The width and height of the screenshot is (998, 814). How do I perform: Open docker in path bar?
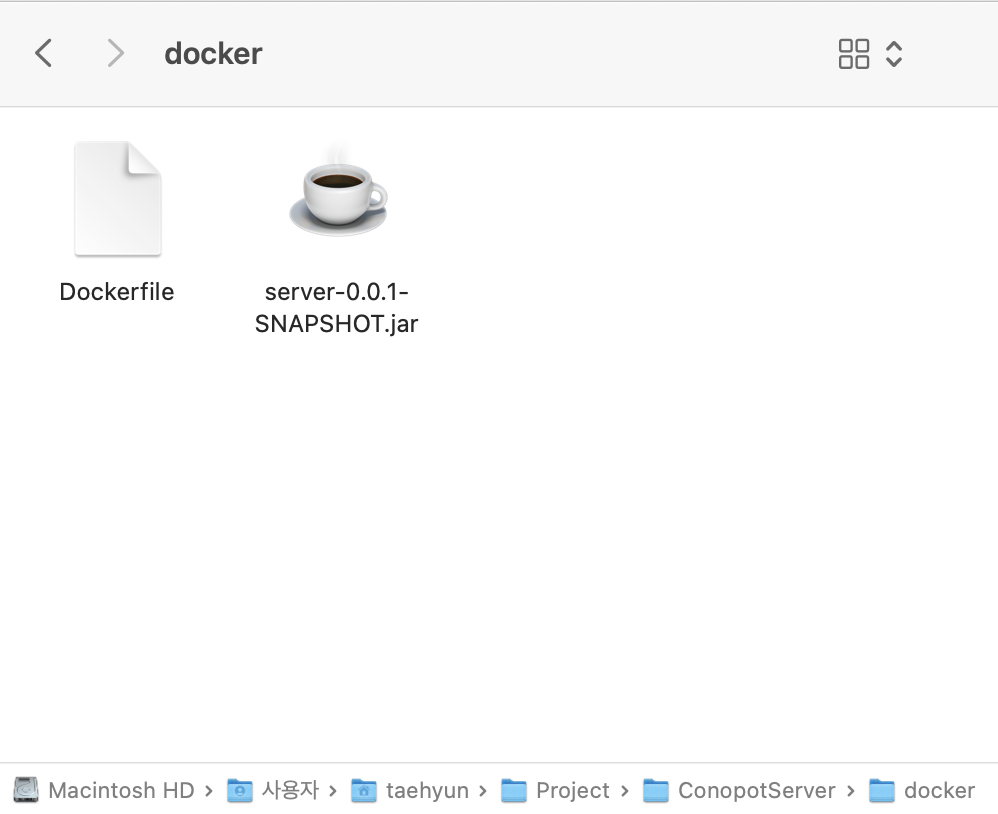click(939, 790)
